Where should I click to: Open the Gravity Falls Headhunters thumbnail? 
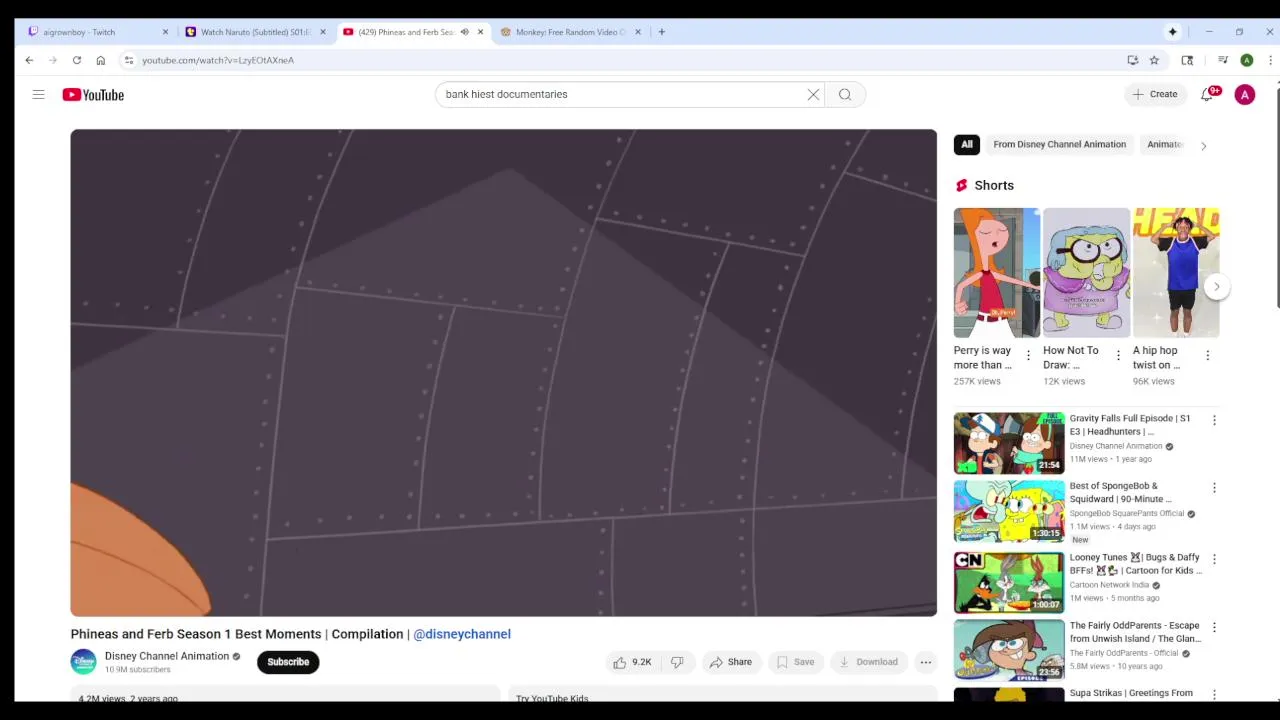(1009, 443)
